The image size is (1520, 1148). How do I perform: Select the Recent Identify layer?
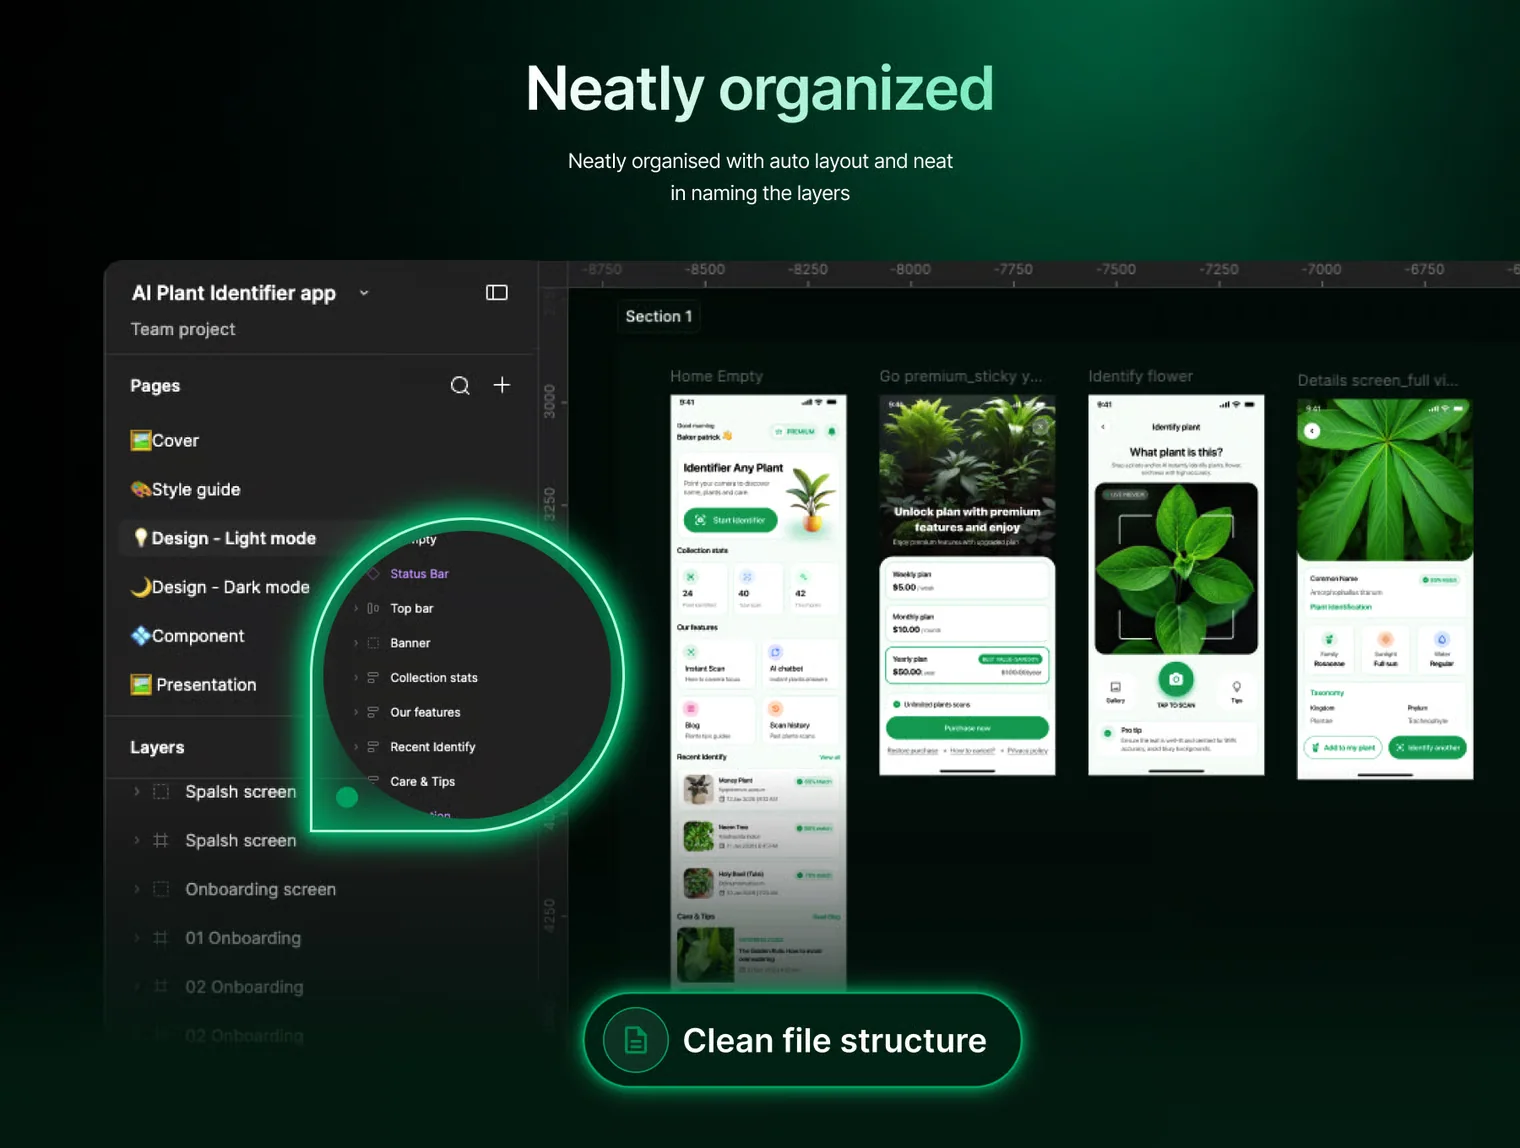433,747
